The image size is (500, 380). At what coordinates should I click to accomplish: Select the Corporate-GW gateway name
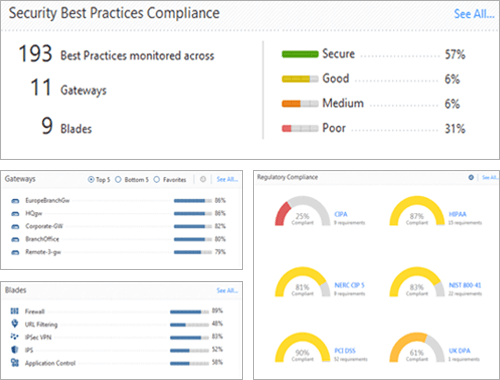tap(44, 226)
